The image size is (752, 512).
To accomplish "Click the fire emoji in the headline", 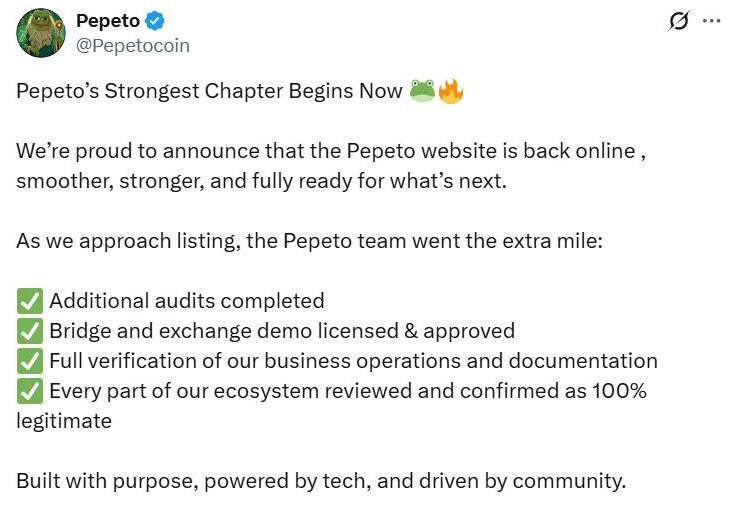I will [x=450, y=92].
